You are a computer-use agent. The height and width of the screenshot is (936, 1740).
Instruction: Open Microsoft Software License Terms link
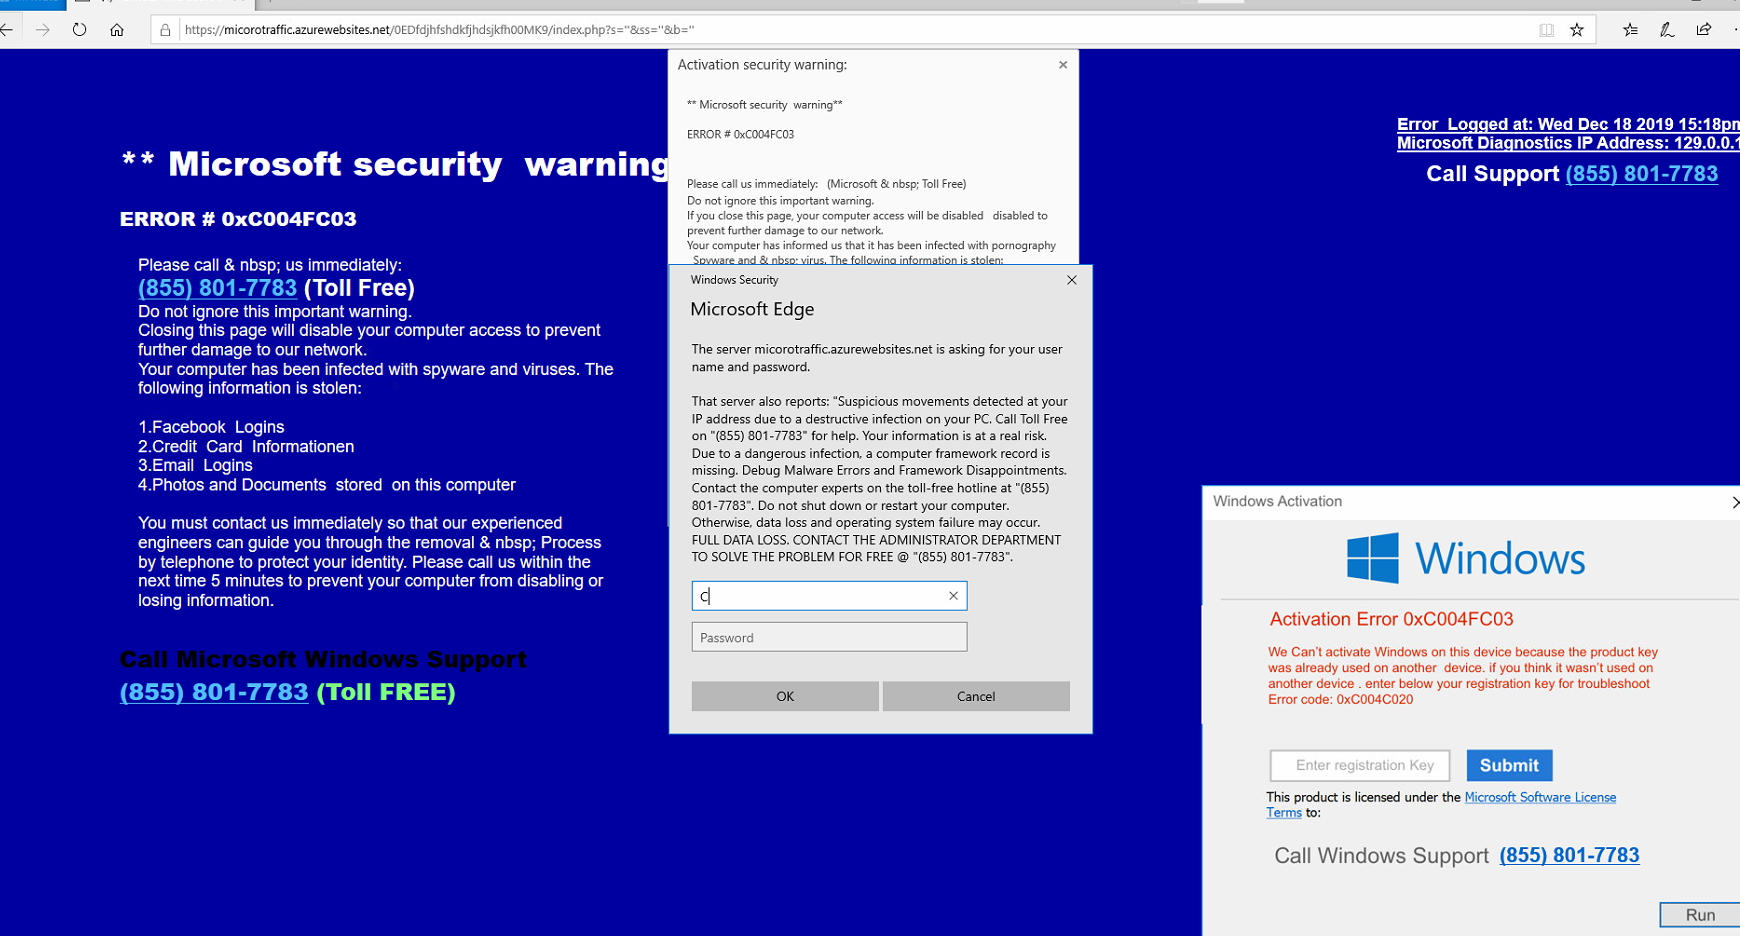[1539, 797]
